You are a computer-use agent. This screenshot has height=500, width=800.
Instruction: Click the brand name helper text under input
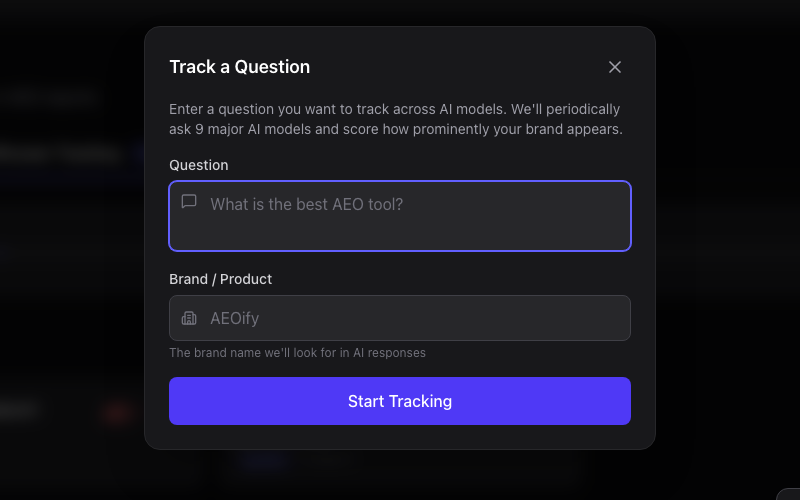point(297,353)
